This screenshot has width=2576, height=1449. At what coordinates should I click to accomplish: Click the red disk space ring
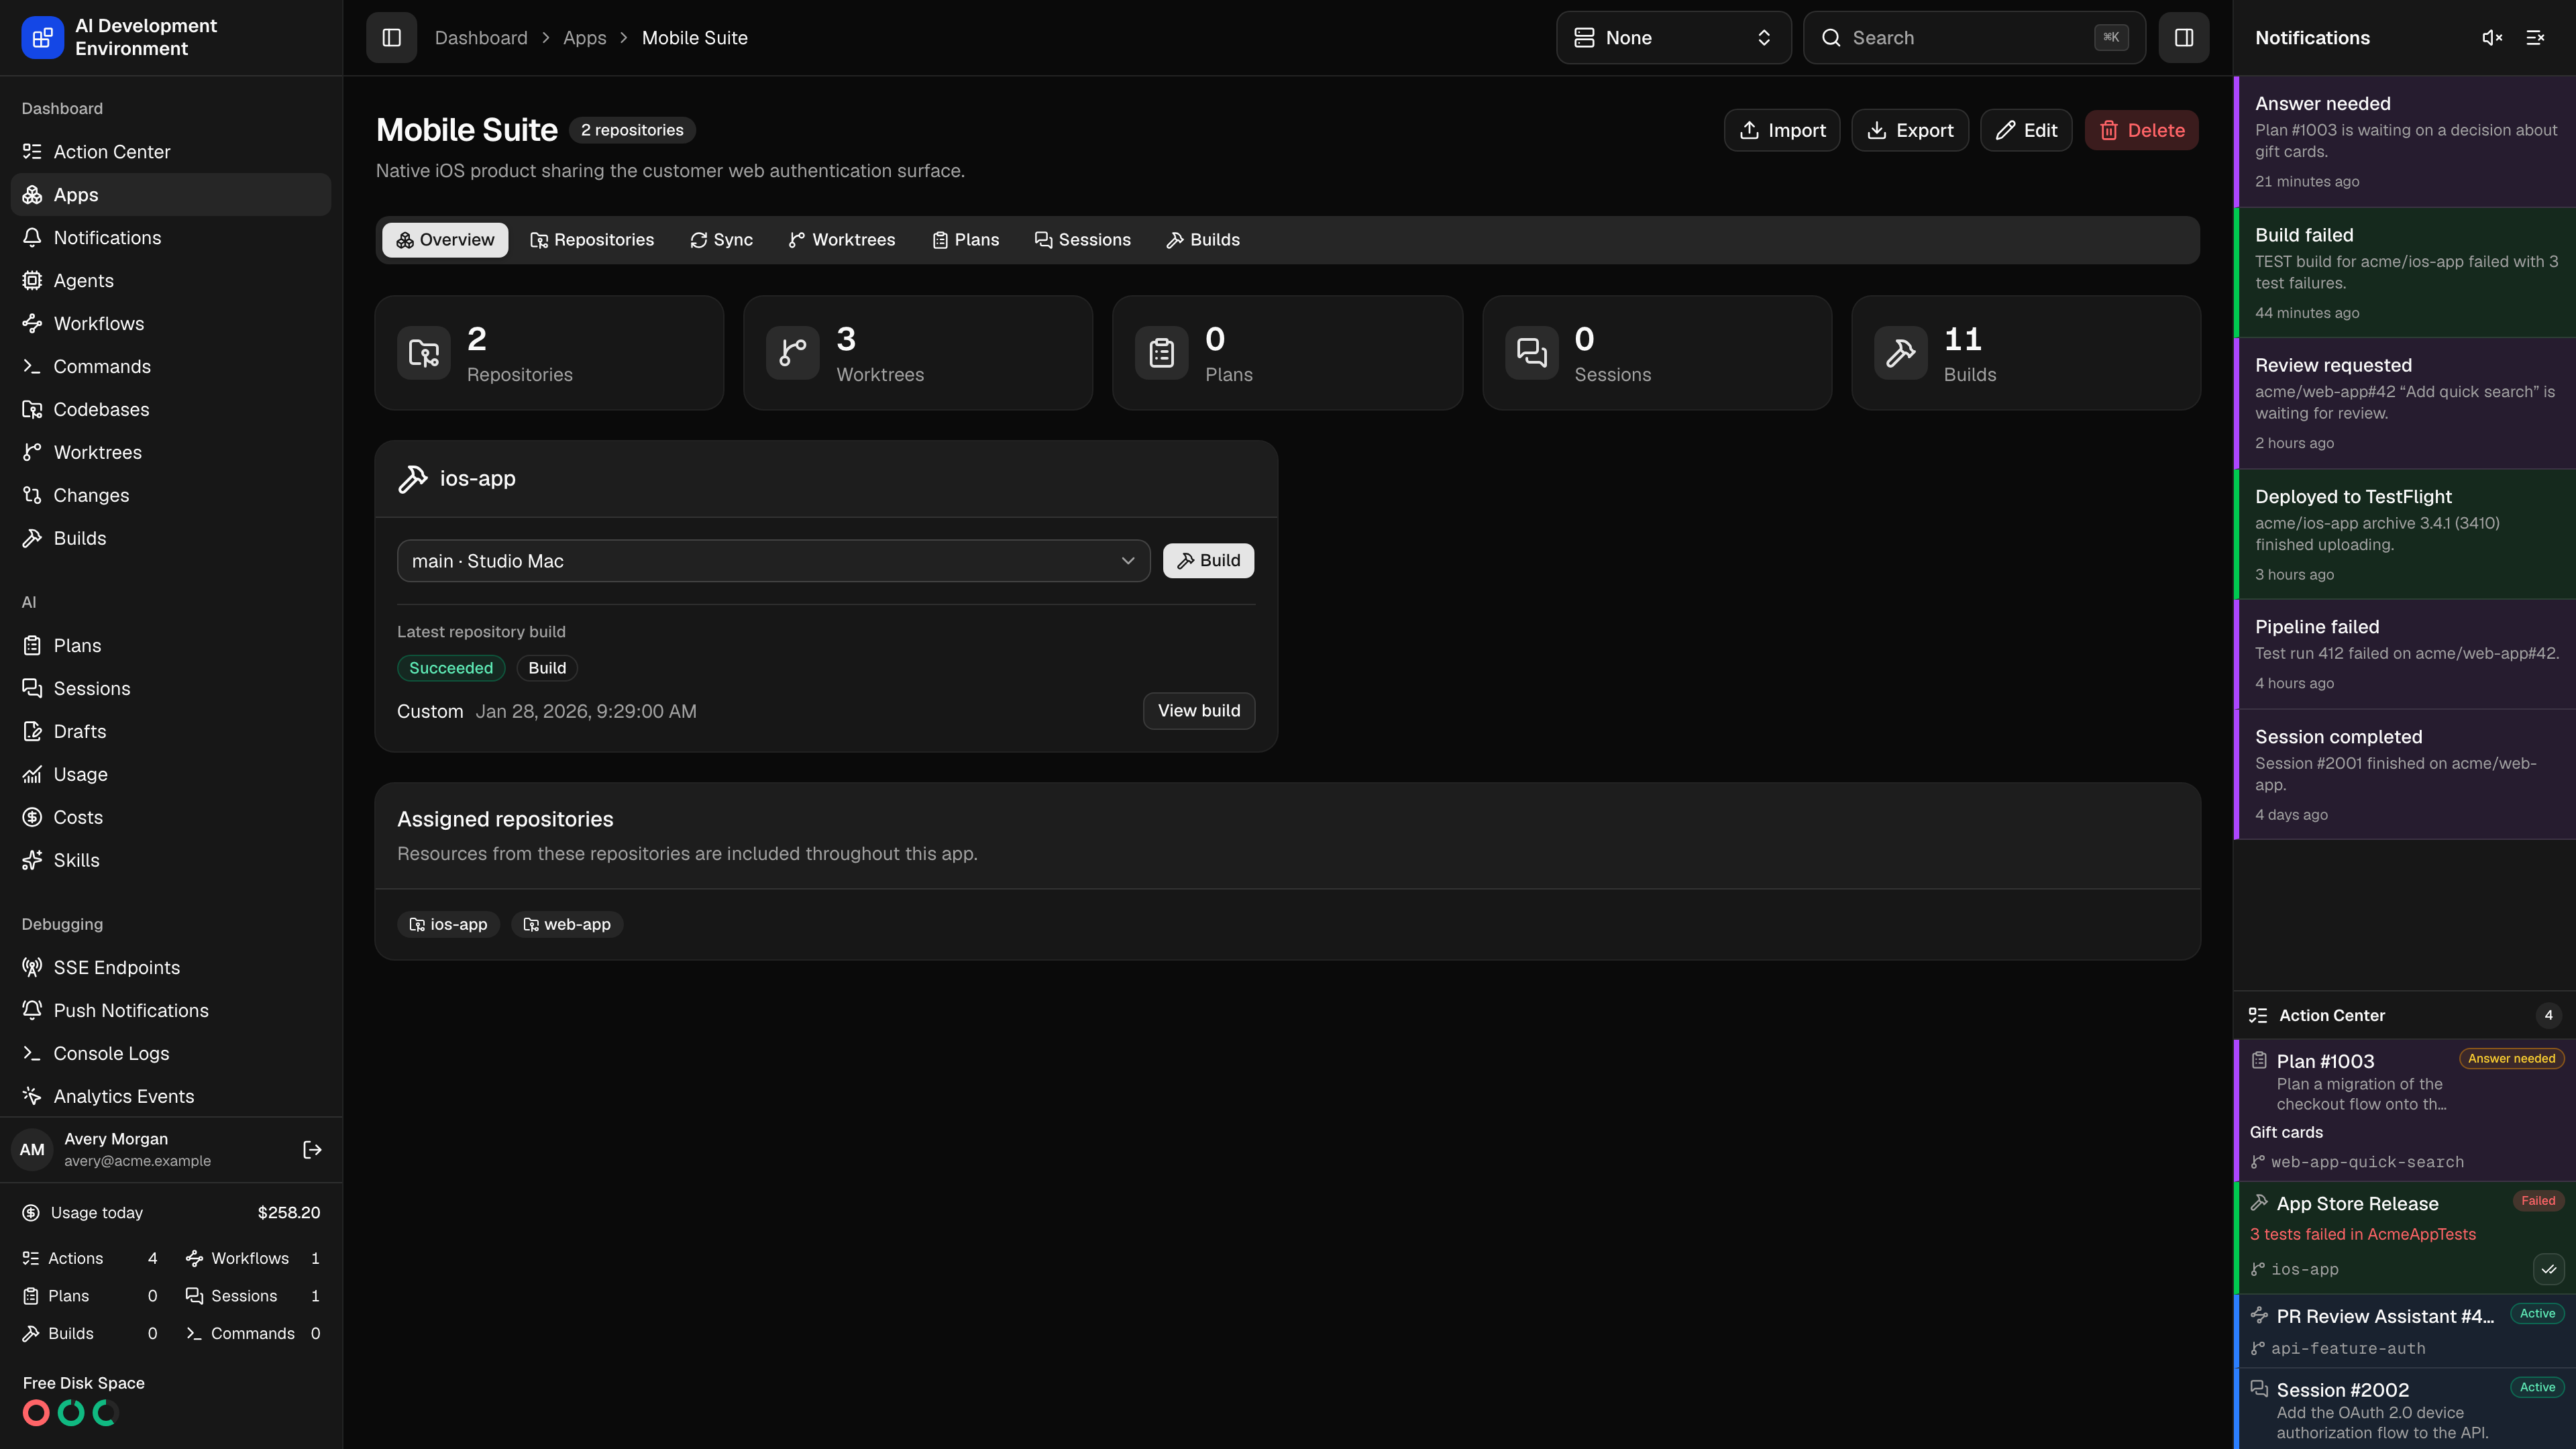point(36,1413)
